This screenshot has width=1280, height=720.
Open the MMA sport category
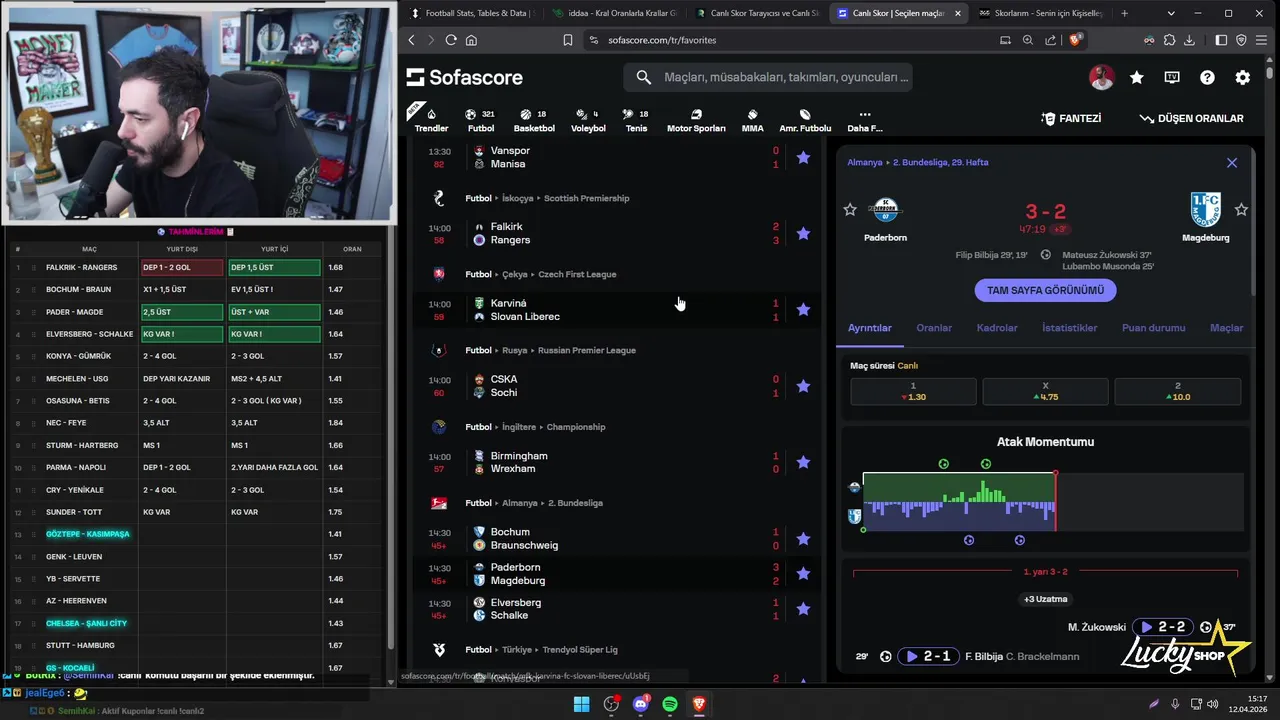click(x=752, y=120)
